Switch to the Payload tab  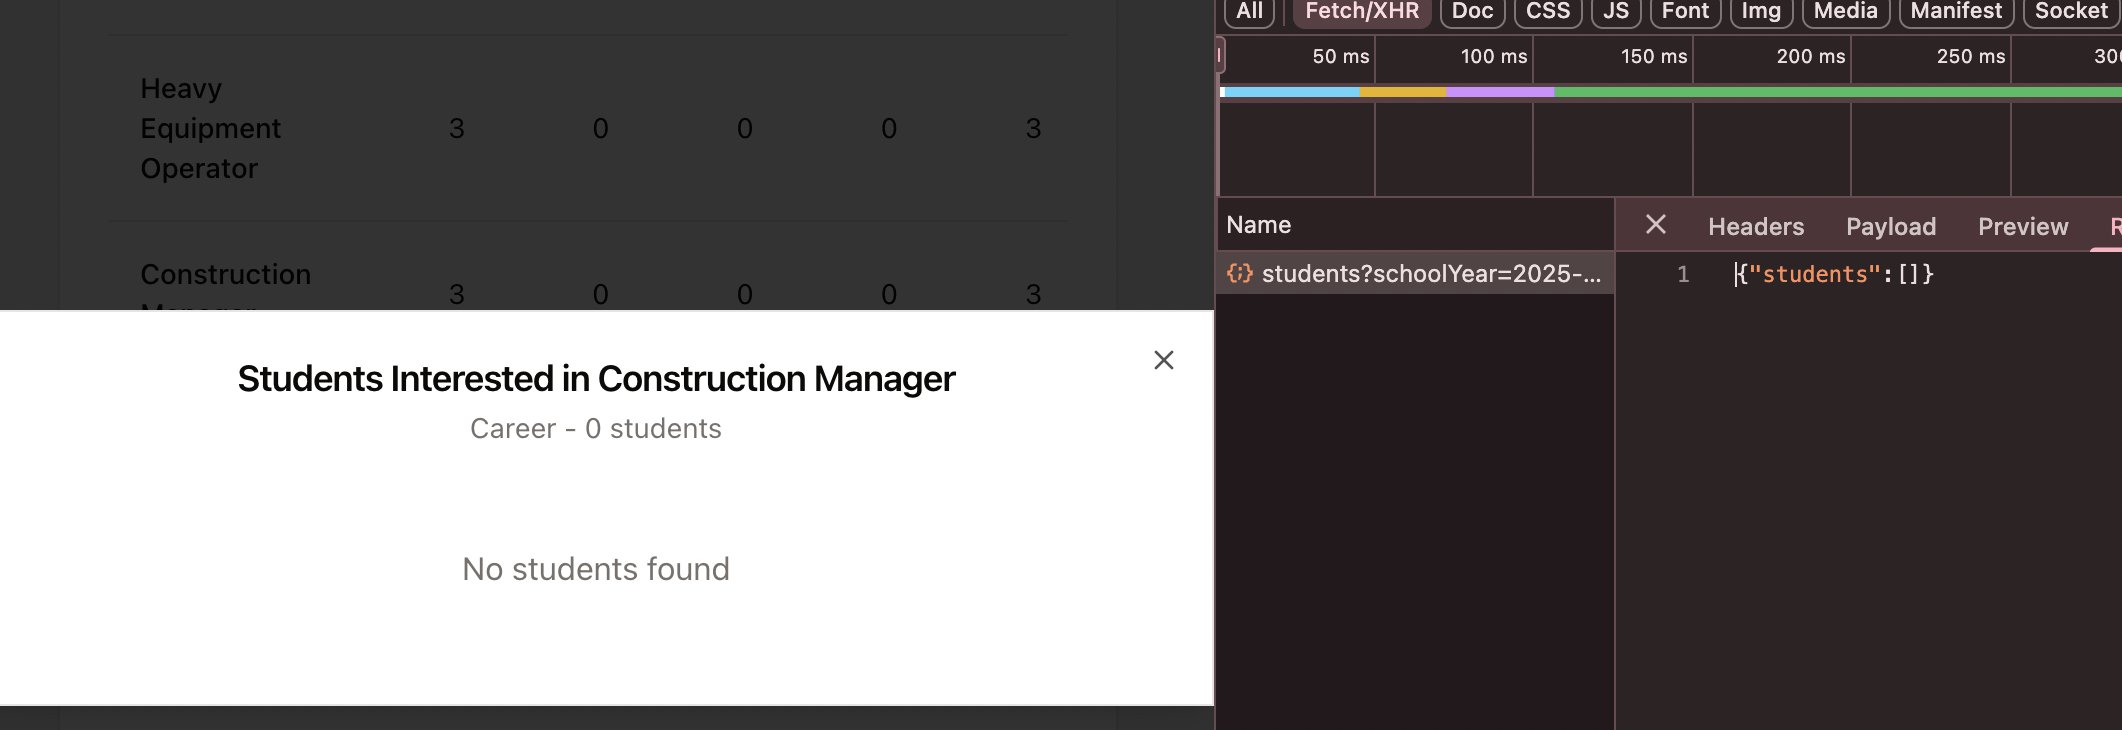(1890, 227)
